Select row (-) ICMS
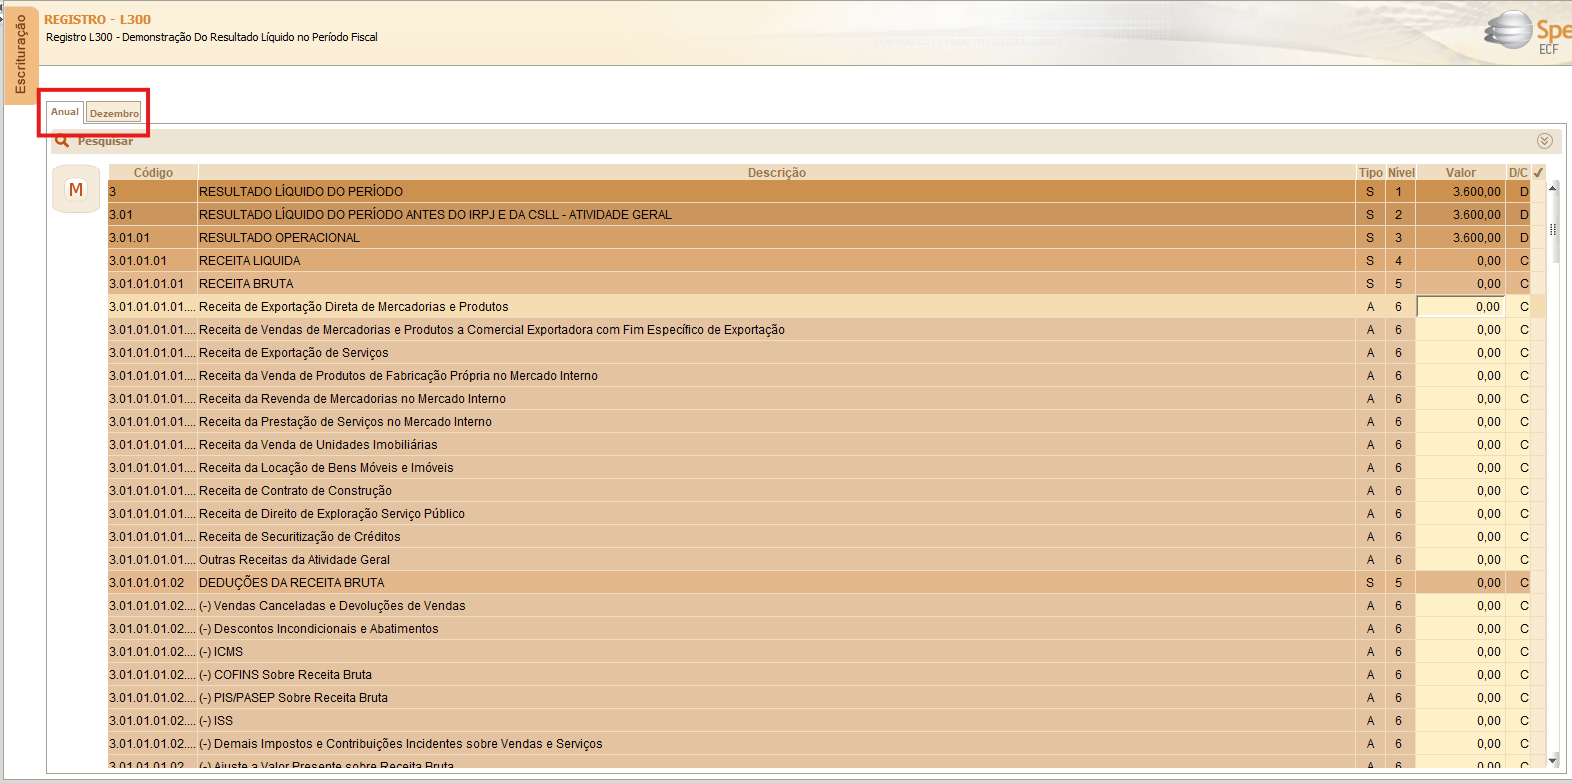This screenshot has height=783, width=1572. point(826,651)
